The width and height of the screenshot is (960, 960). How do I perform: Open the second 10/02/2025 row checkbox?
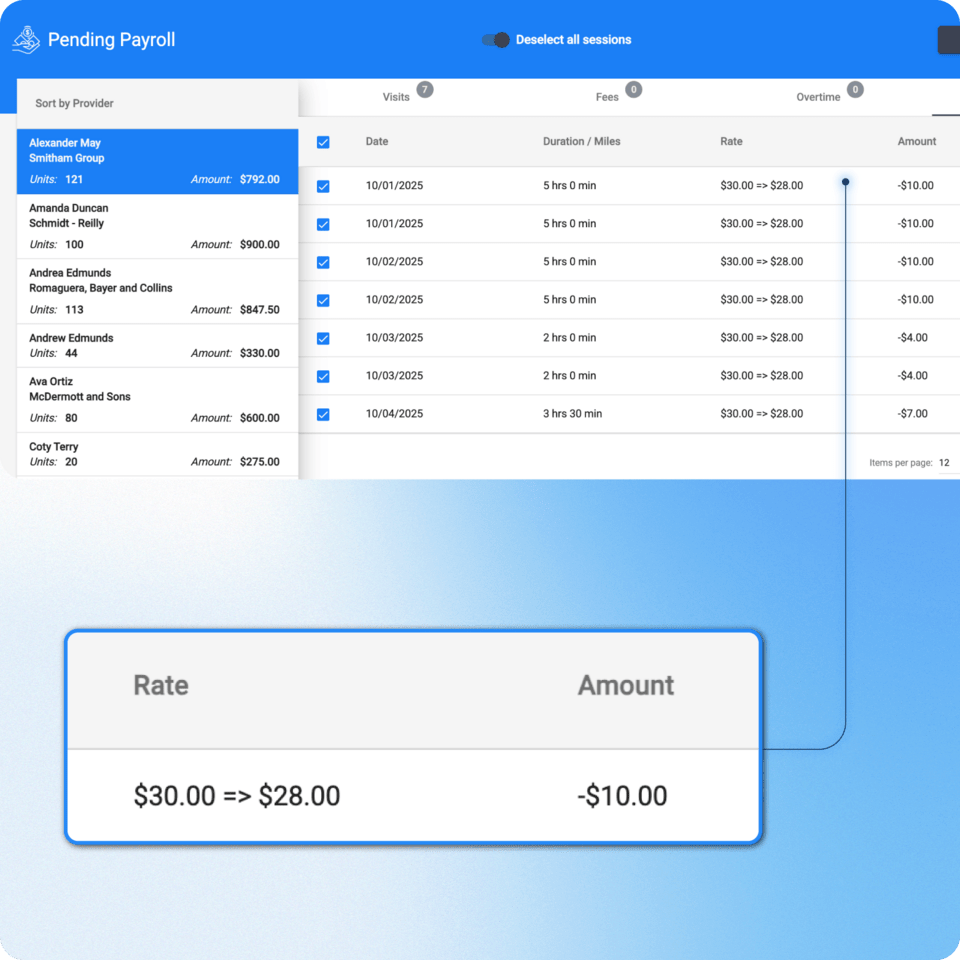pyautogui.click(x=322, y=299)
